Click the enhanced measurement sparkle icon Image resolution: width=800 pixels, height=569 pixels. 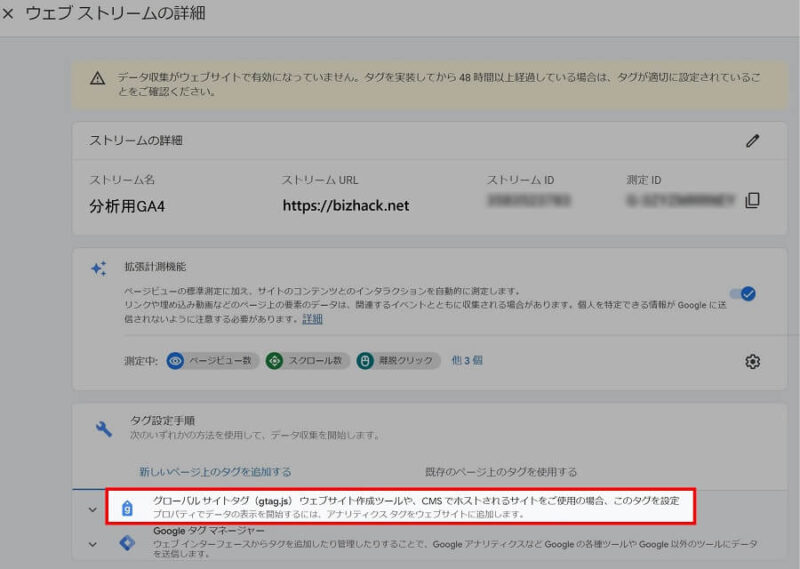tap(99, 268)
